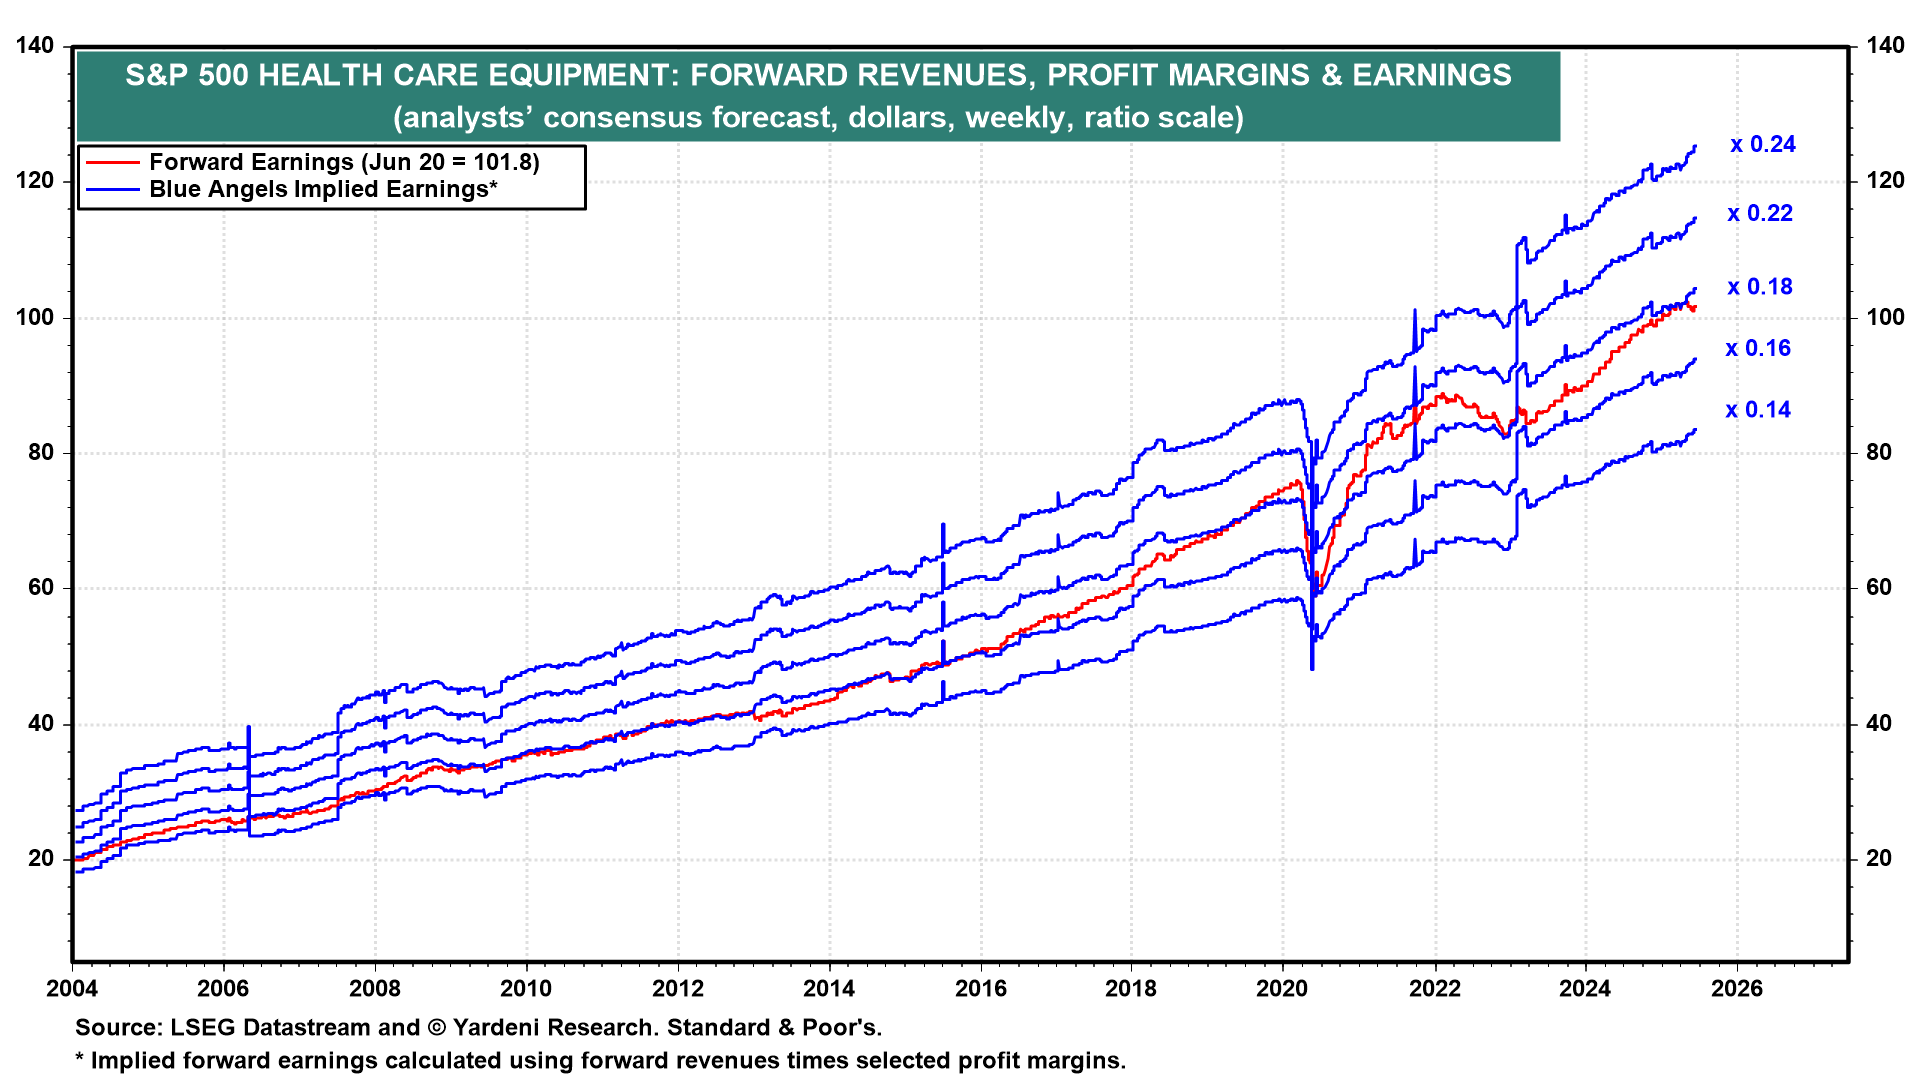
Task: Click the Forward Earnings legend label
Action: pos(344,162)
